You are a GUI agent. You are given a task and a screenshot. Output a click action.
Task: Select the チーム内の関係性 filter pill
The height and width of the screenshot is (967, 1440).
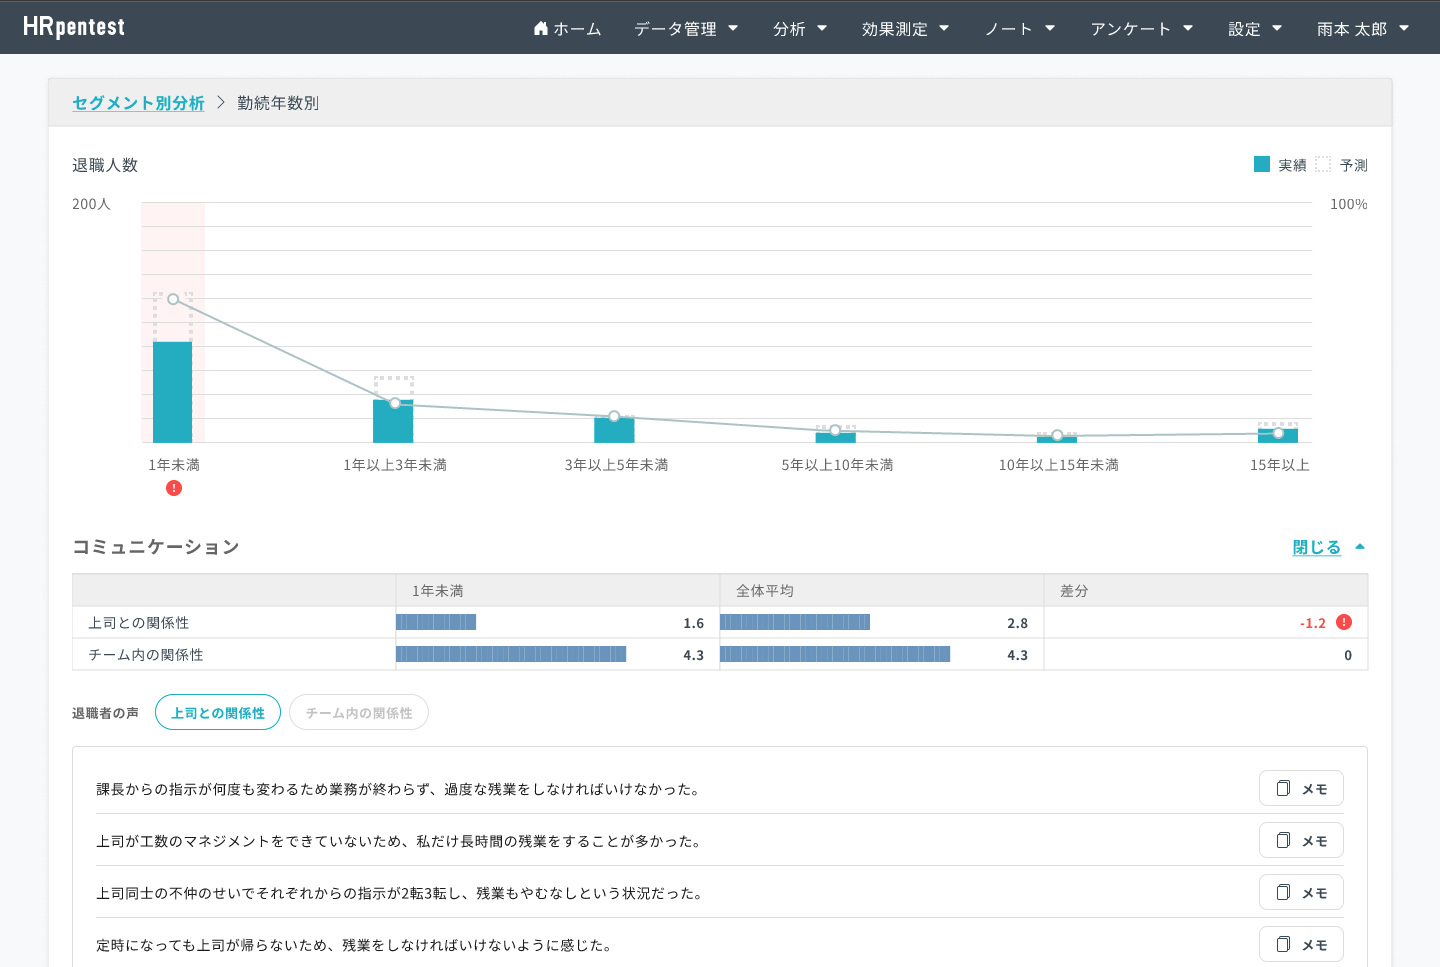(359, 713)
